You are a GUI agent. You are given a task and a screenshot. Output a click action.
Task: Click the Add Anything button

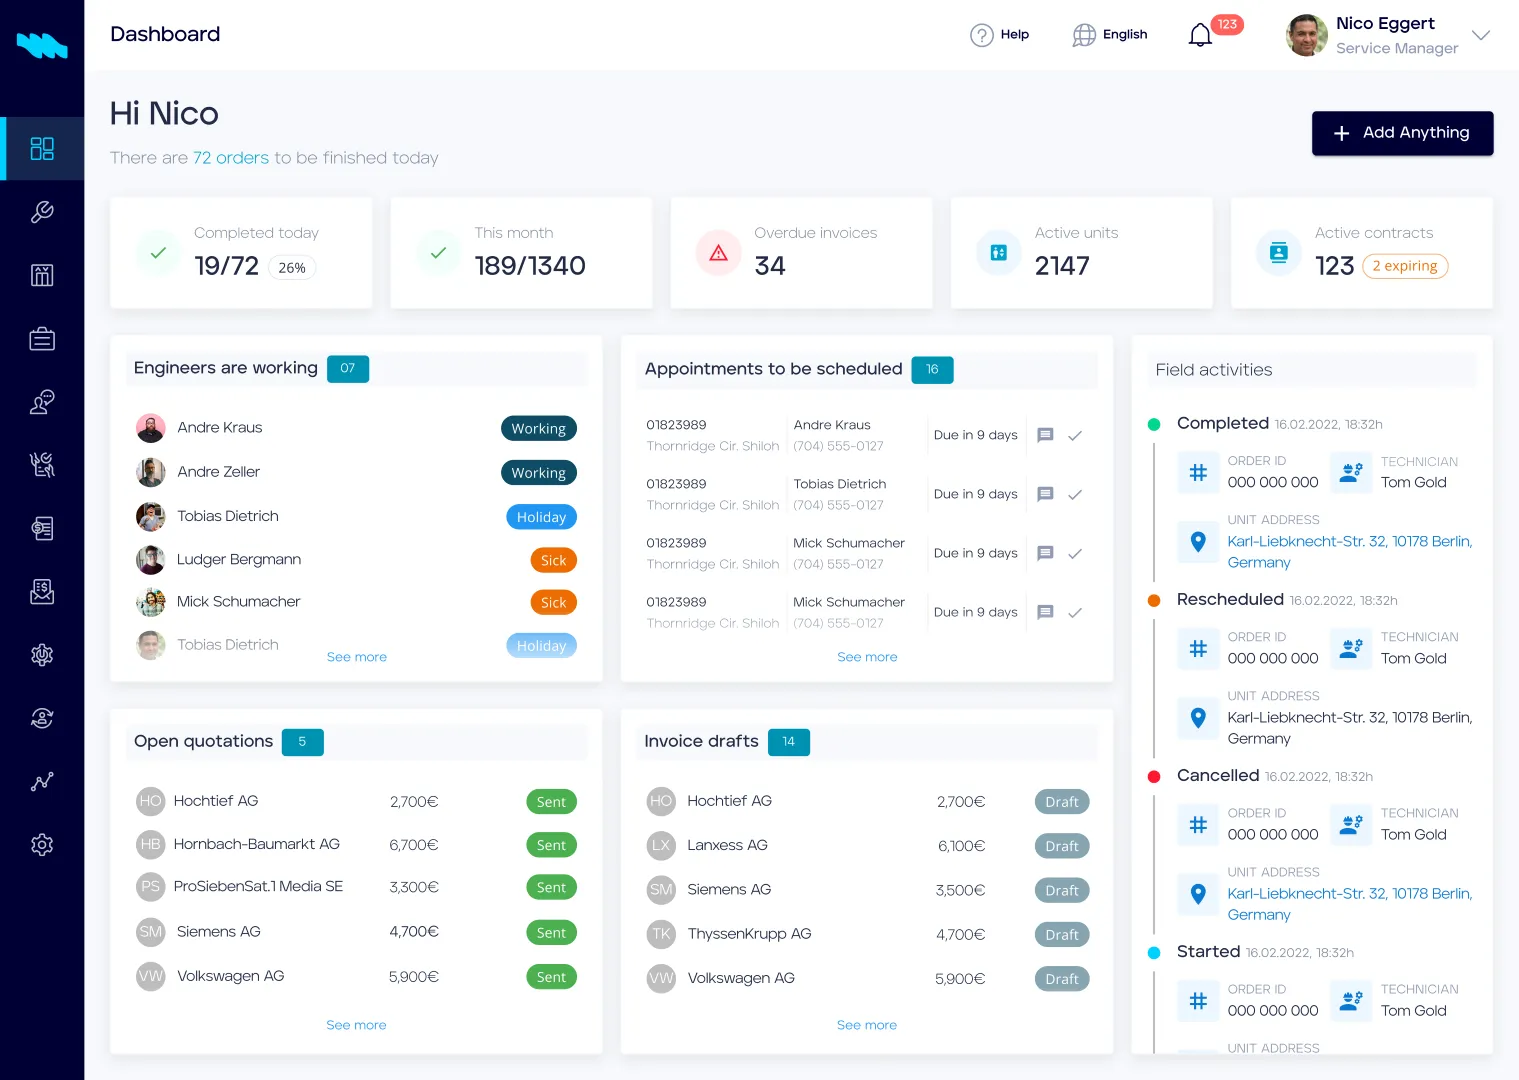point(1402,133)
